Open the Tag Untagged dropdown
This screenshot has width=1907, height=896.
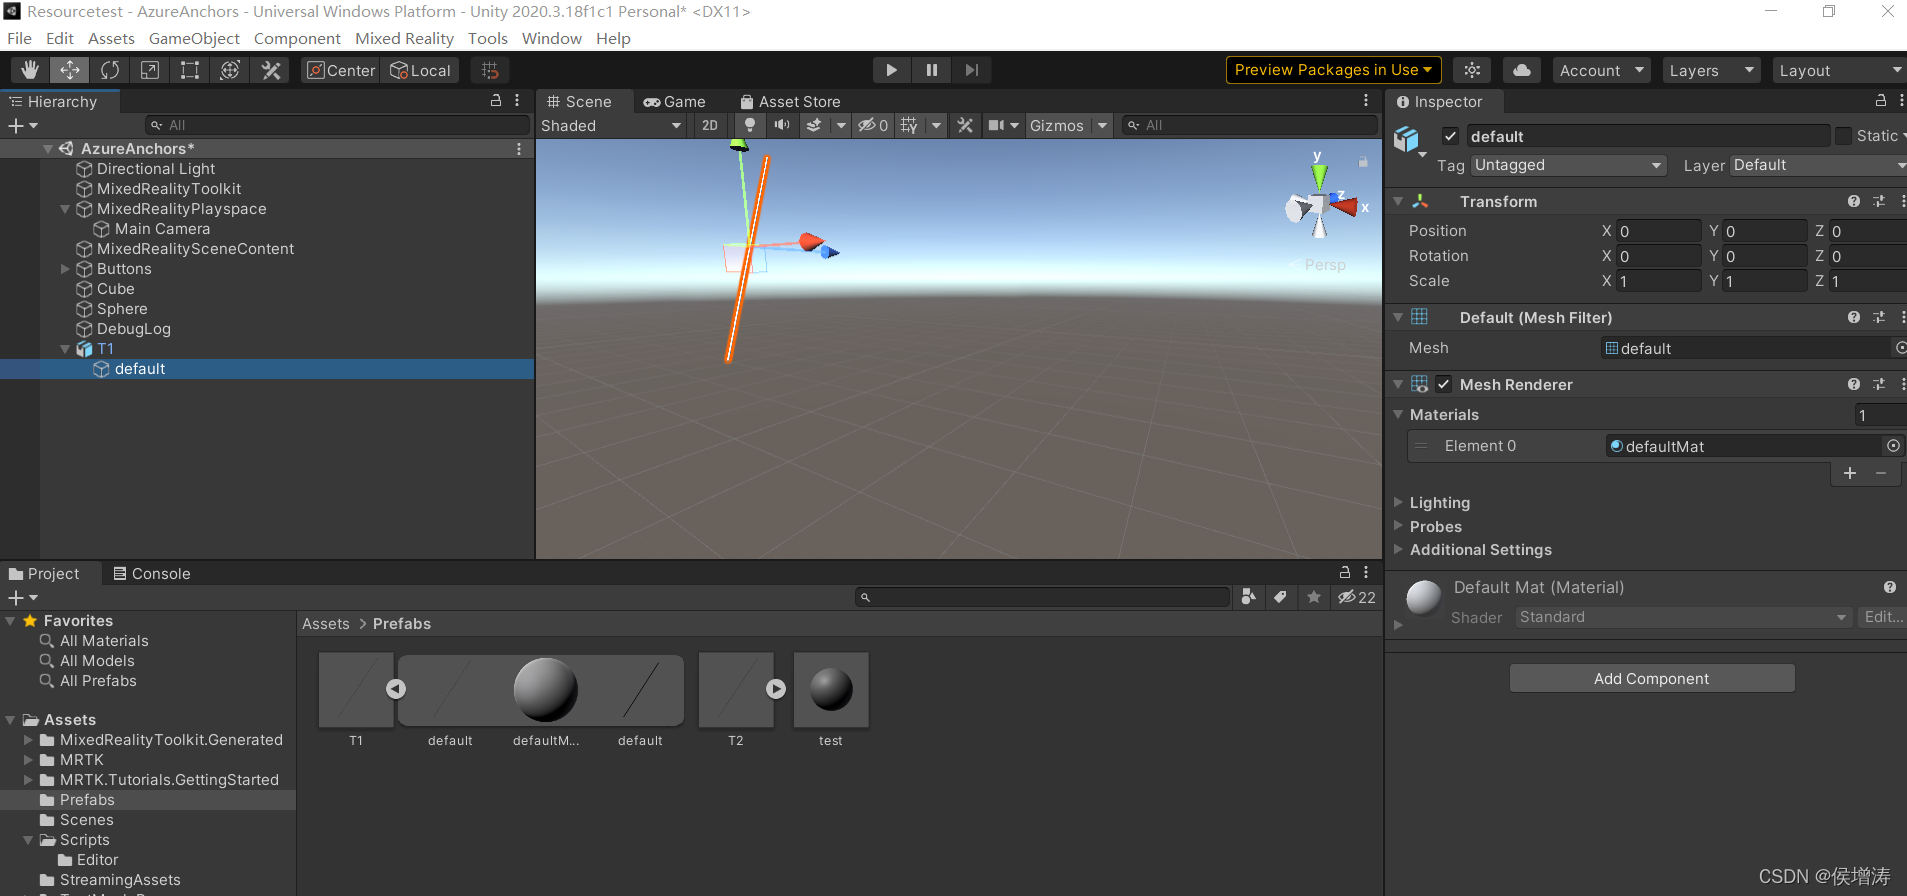coord(1568,165)
